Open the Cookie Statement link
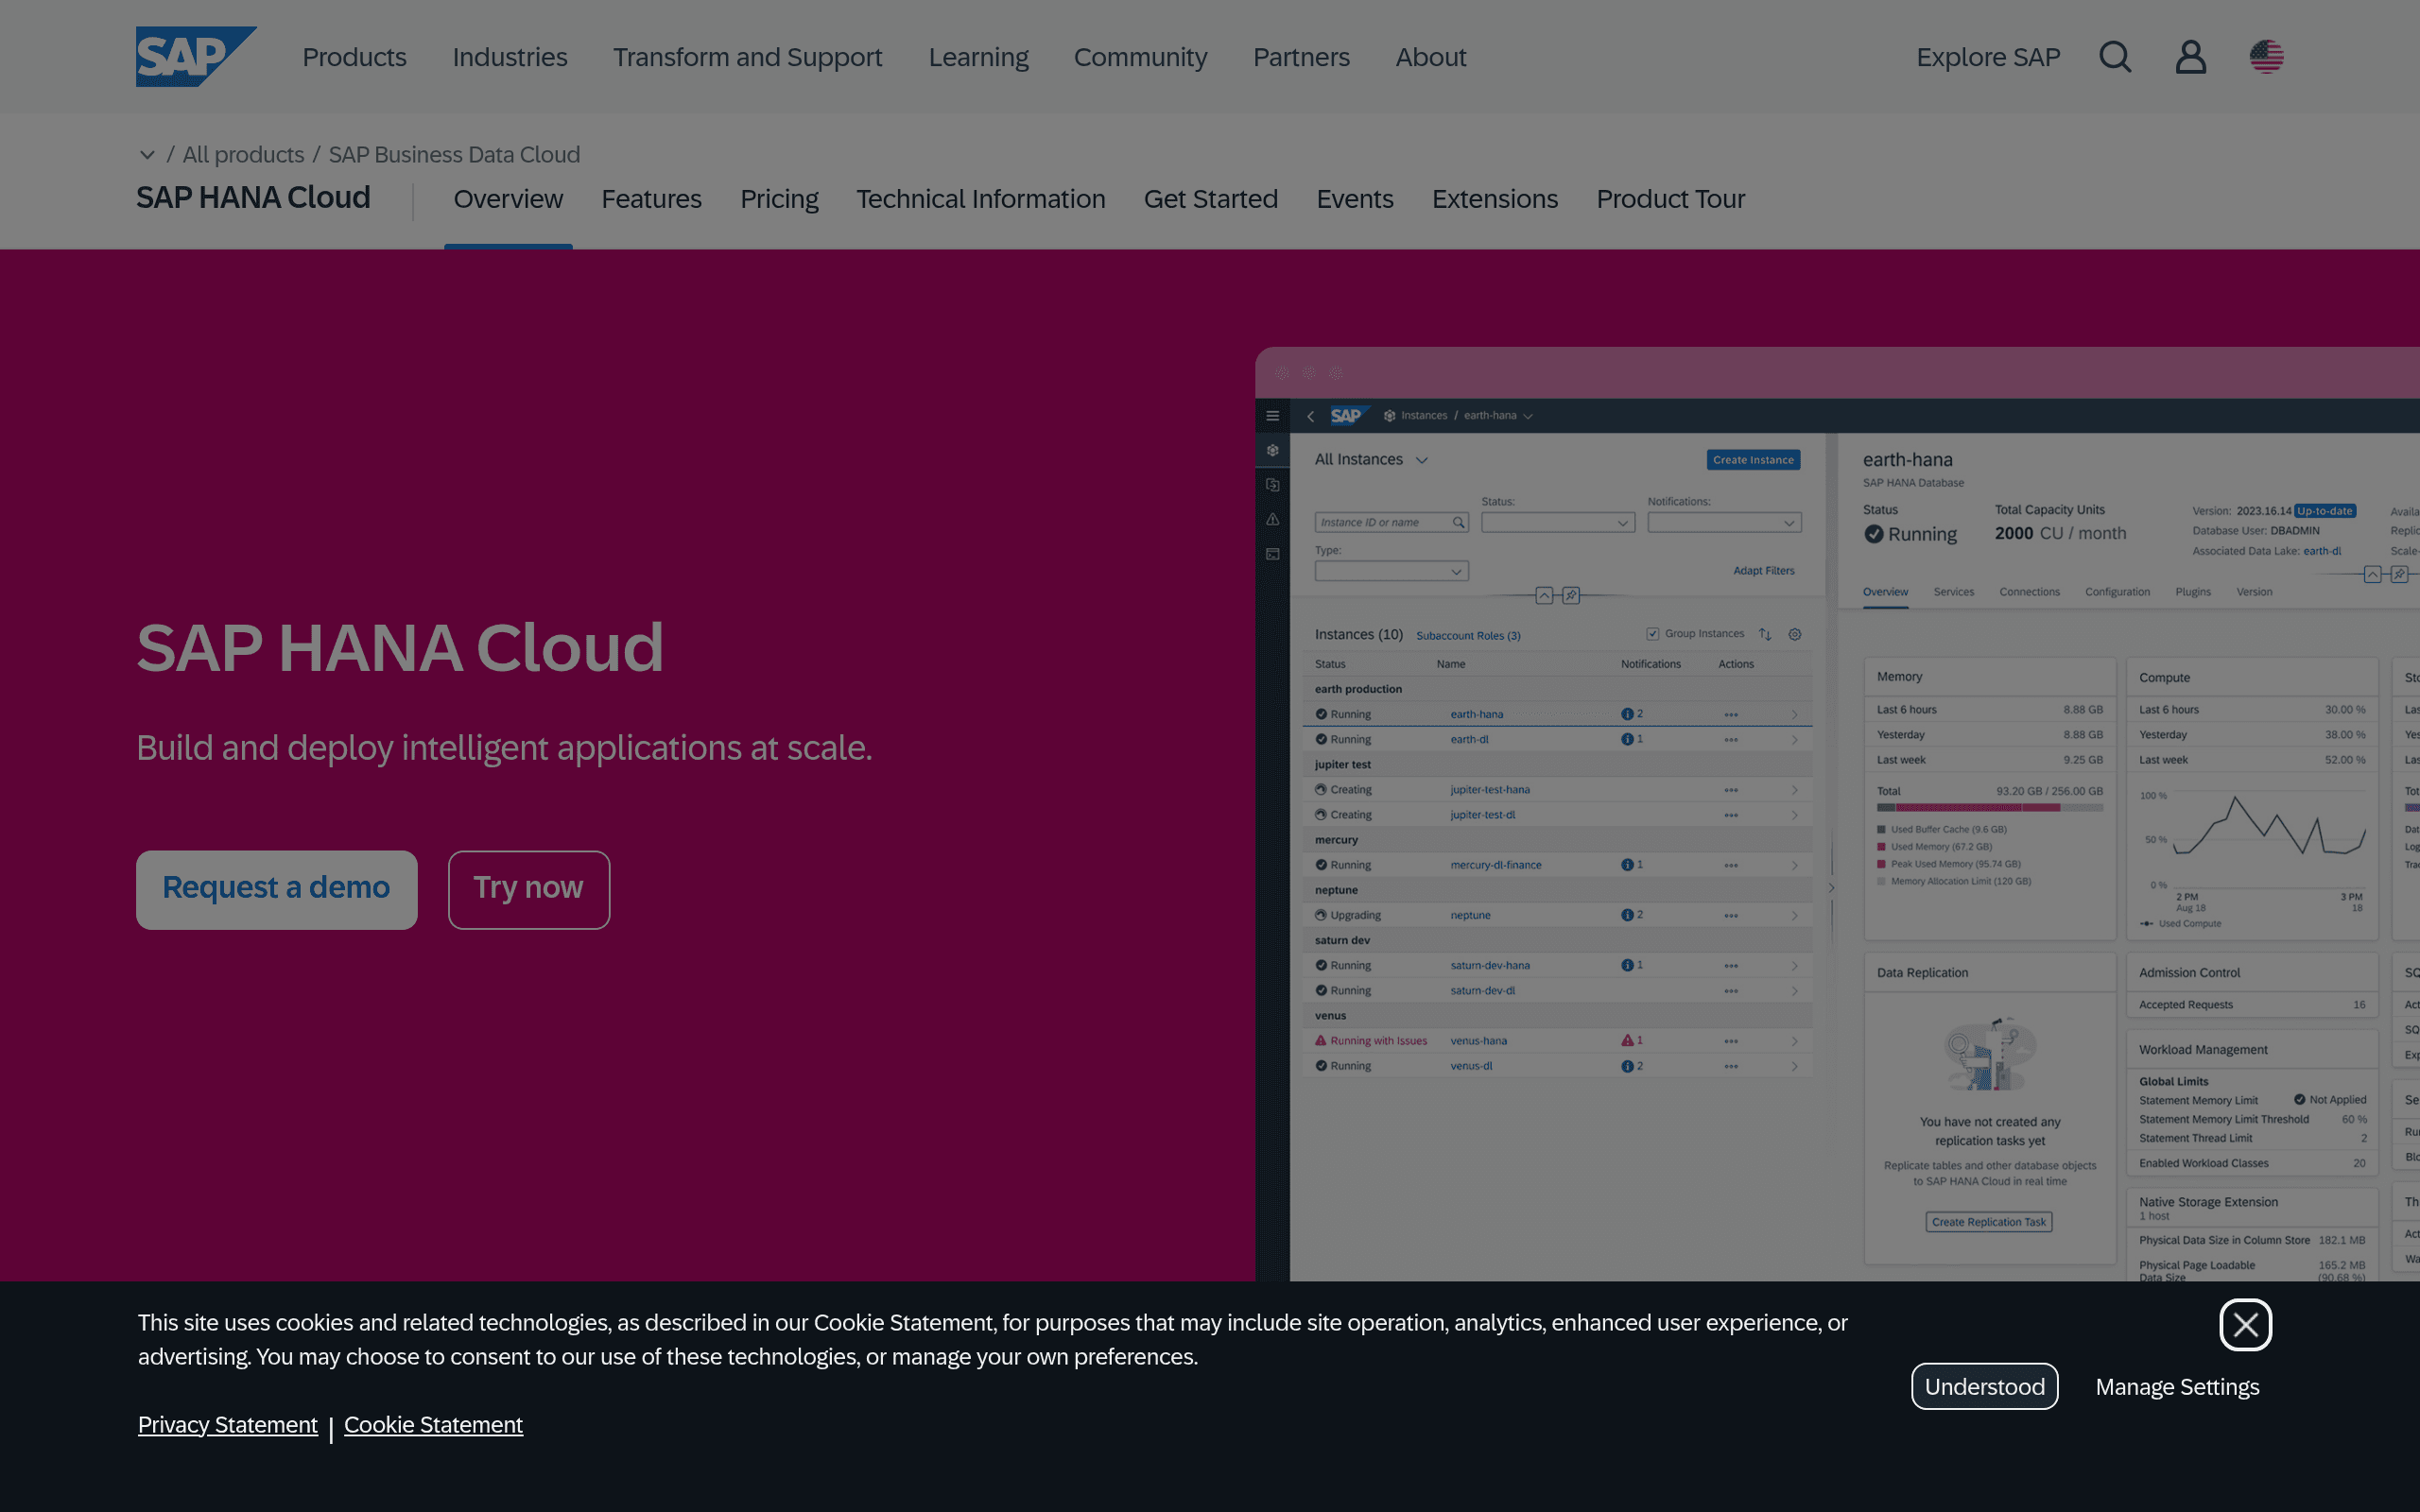The height and width of the screenshot is (1512, 2420). click(433, 1424)
